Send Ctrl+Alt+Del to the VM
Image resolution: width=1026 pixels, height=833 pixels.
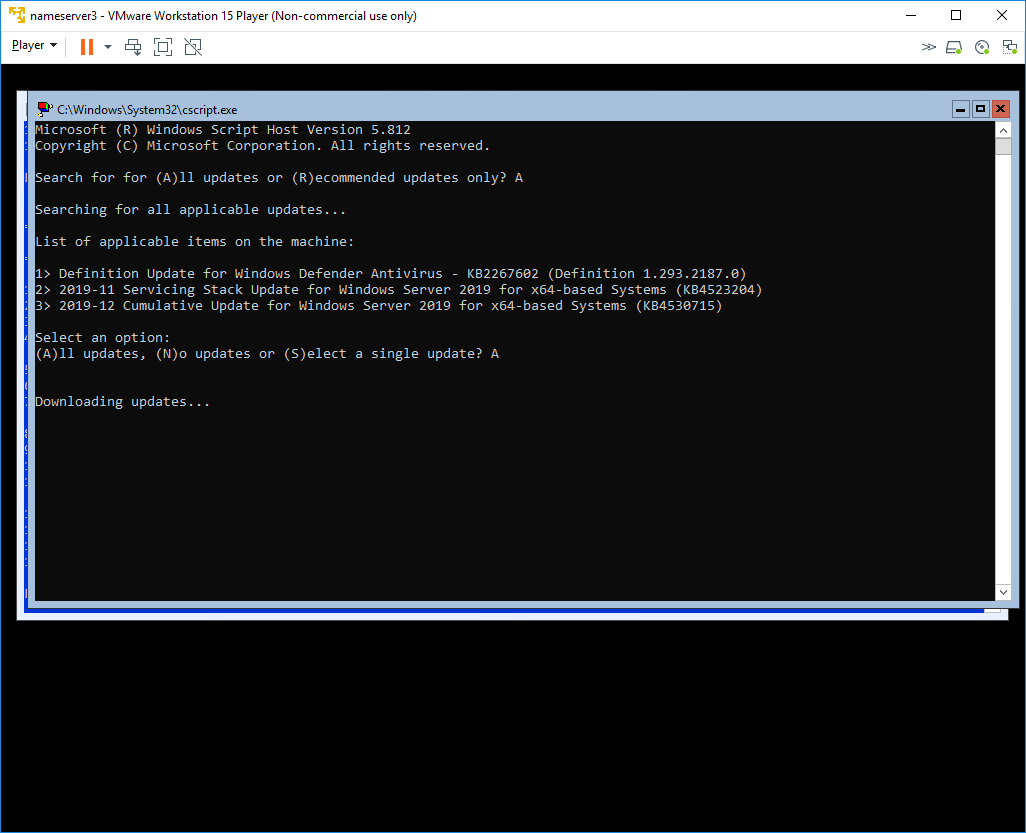click(x=133, y=46)
